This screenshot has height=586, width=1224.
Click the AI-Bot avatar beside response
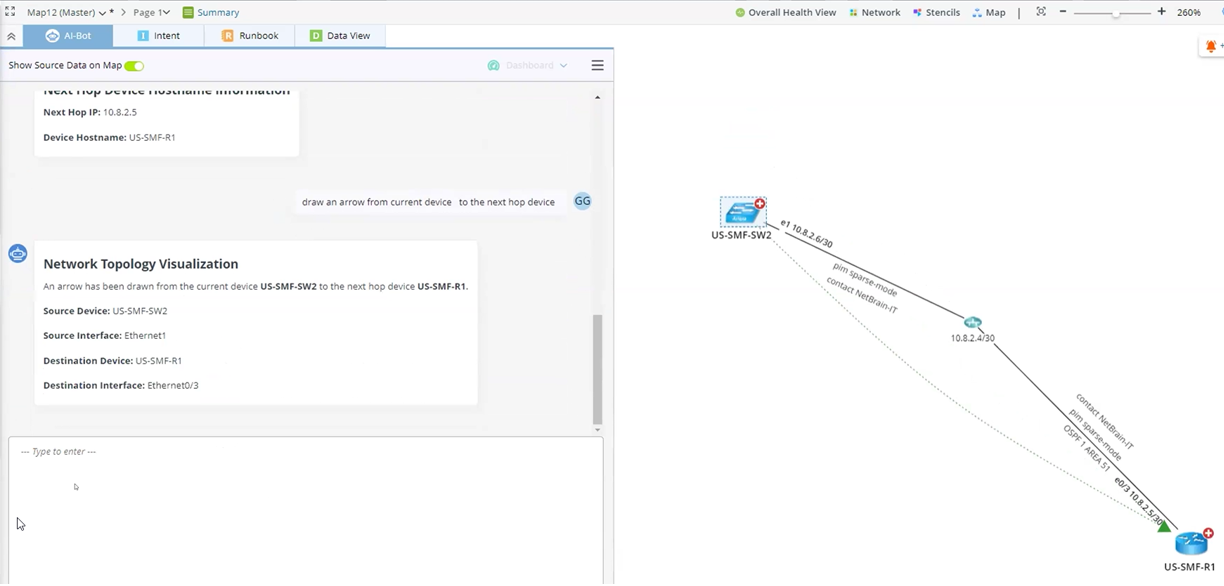click(17, 253)
